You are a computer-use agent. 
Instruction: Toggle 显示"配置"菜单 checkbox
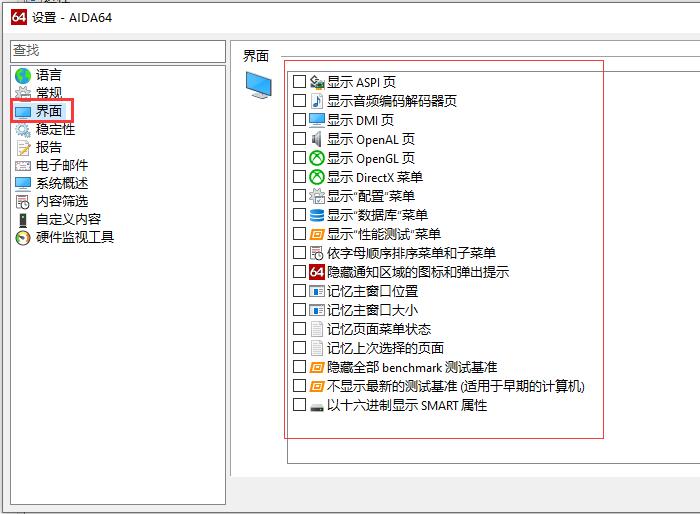299,196
